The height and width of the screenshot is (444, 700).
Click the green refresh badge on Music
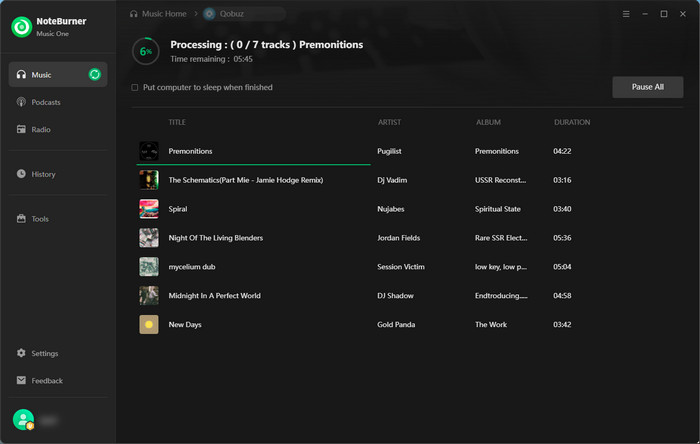click(95, 75)
